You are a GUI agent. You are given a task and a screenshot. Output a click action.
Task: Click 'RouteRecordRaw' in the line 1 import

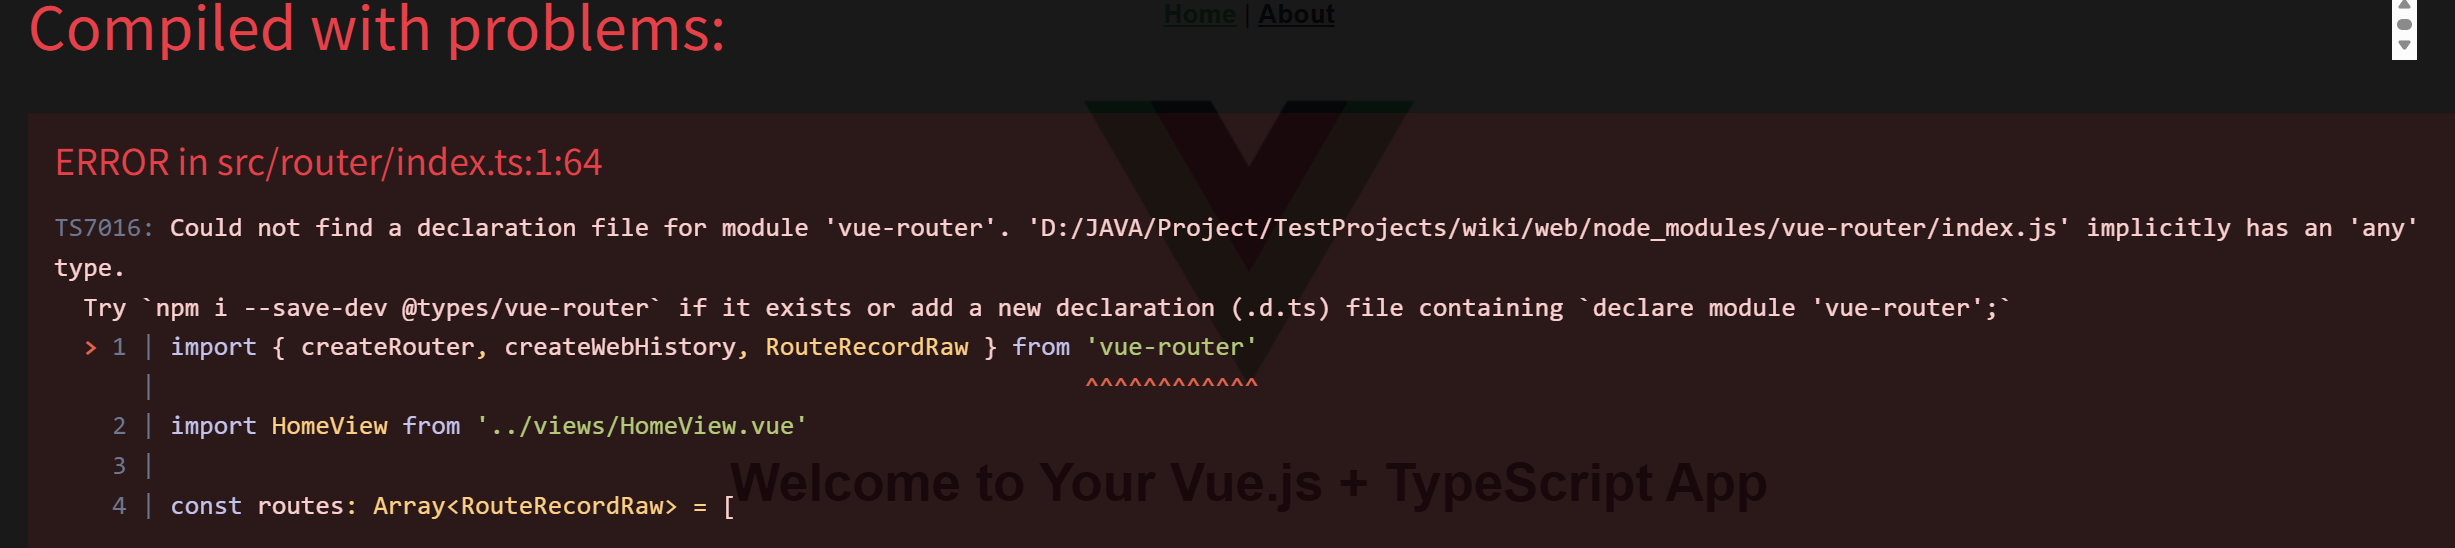coord(866,347)
